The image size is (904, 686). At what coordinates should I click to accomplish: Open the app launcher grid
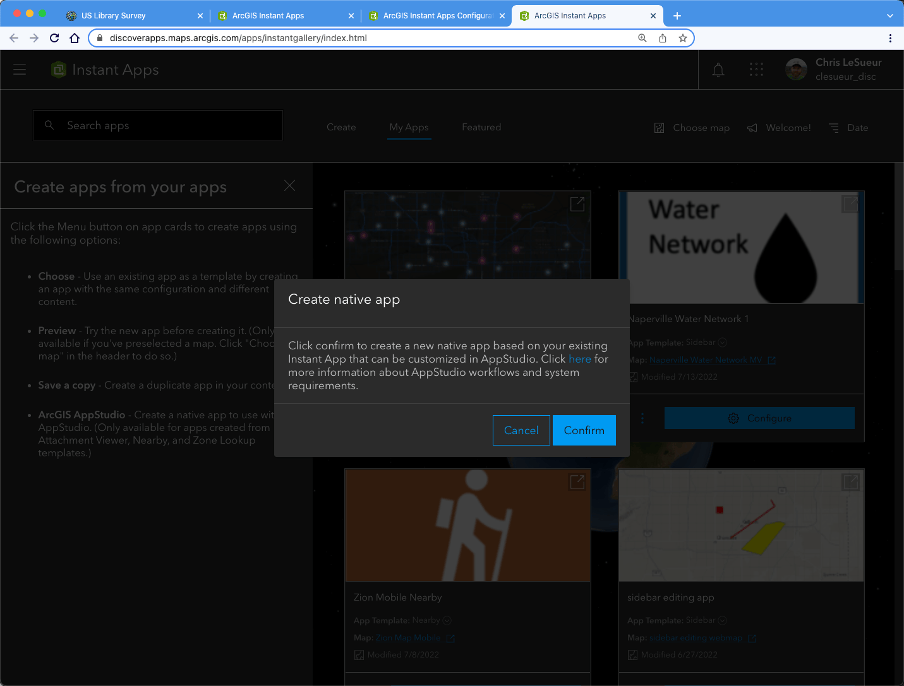point(756,70)
